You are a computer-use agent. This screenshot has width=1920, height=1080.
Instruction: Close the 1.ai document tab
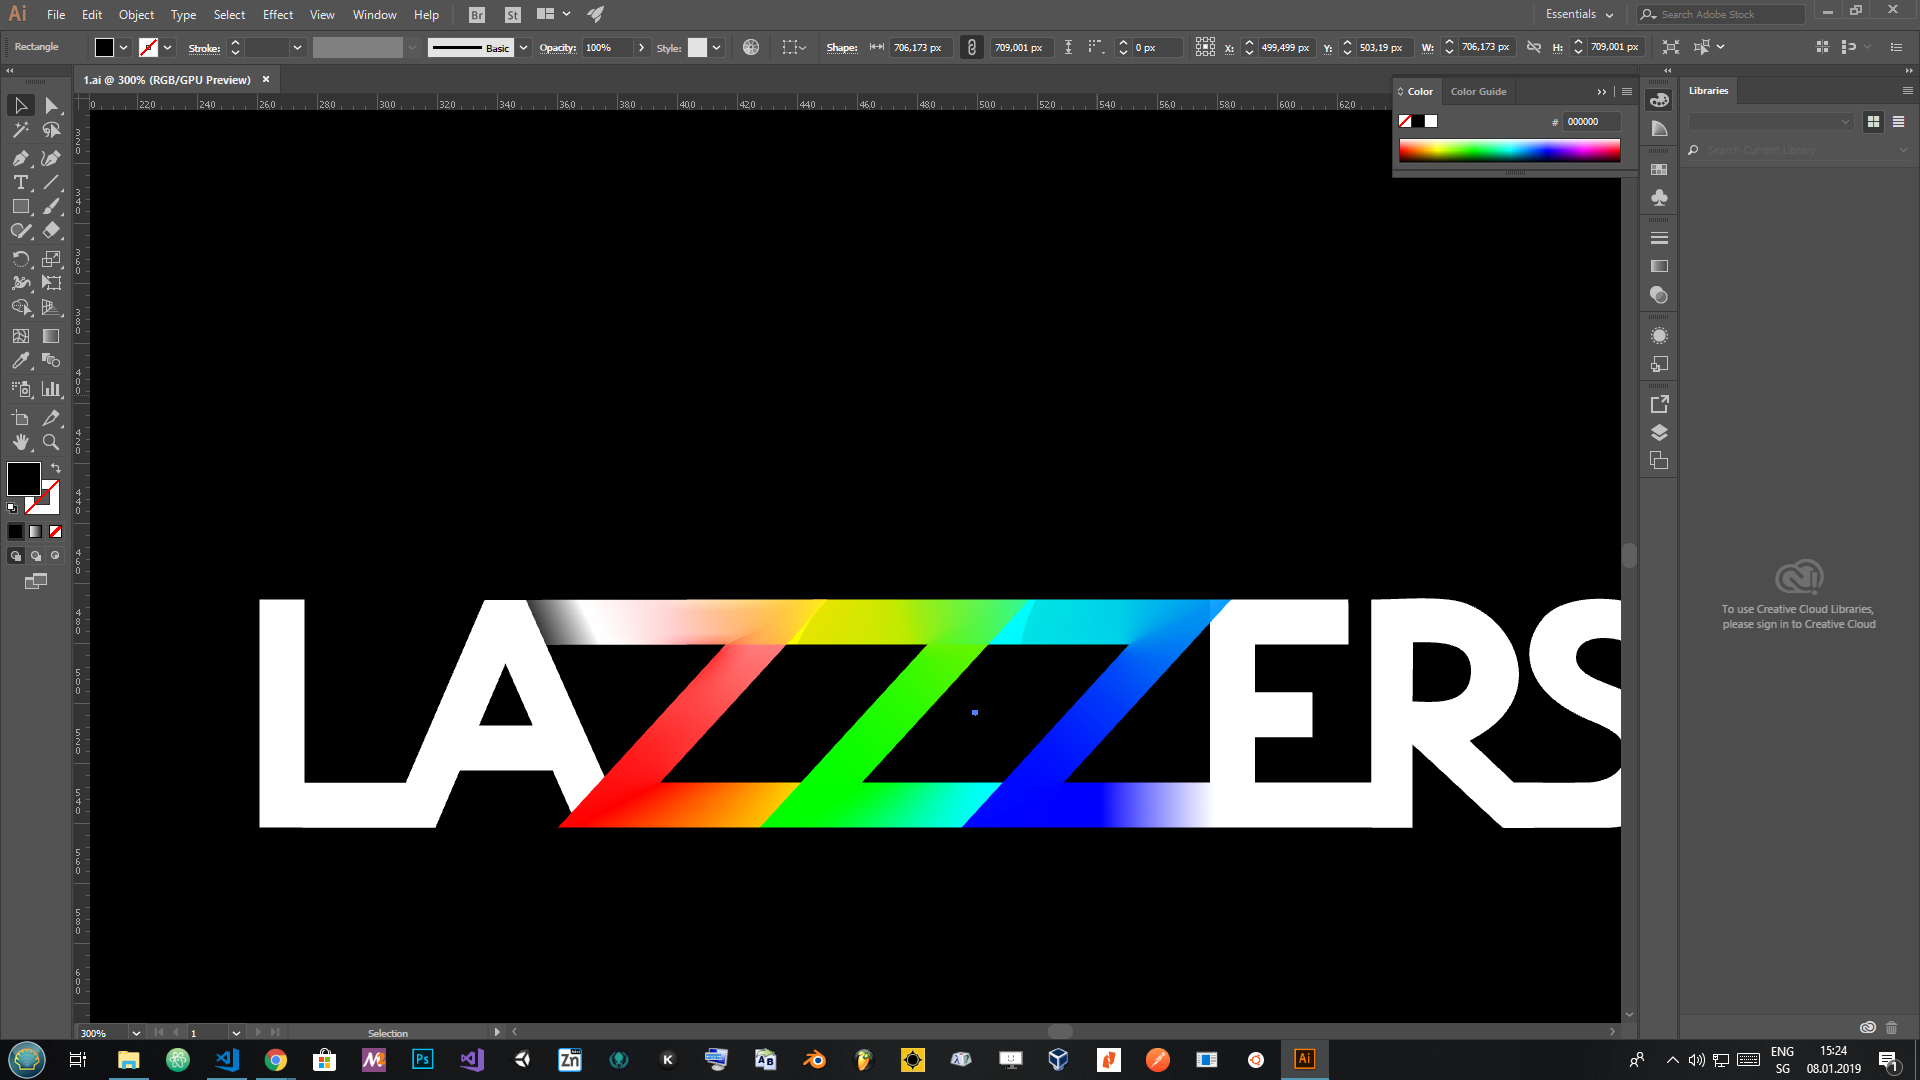tap(266, 79)
